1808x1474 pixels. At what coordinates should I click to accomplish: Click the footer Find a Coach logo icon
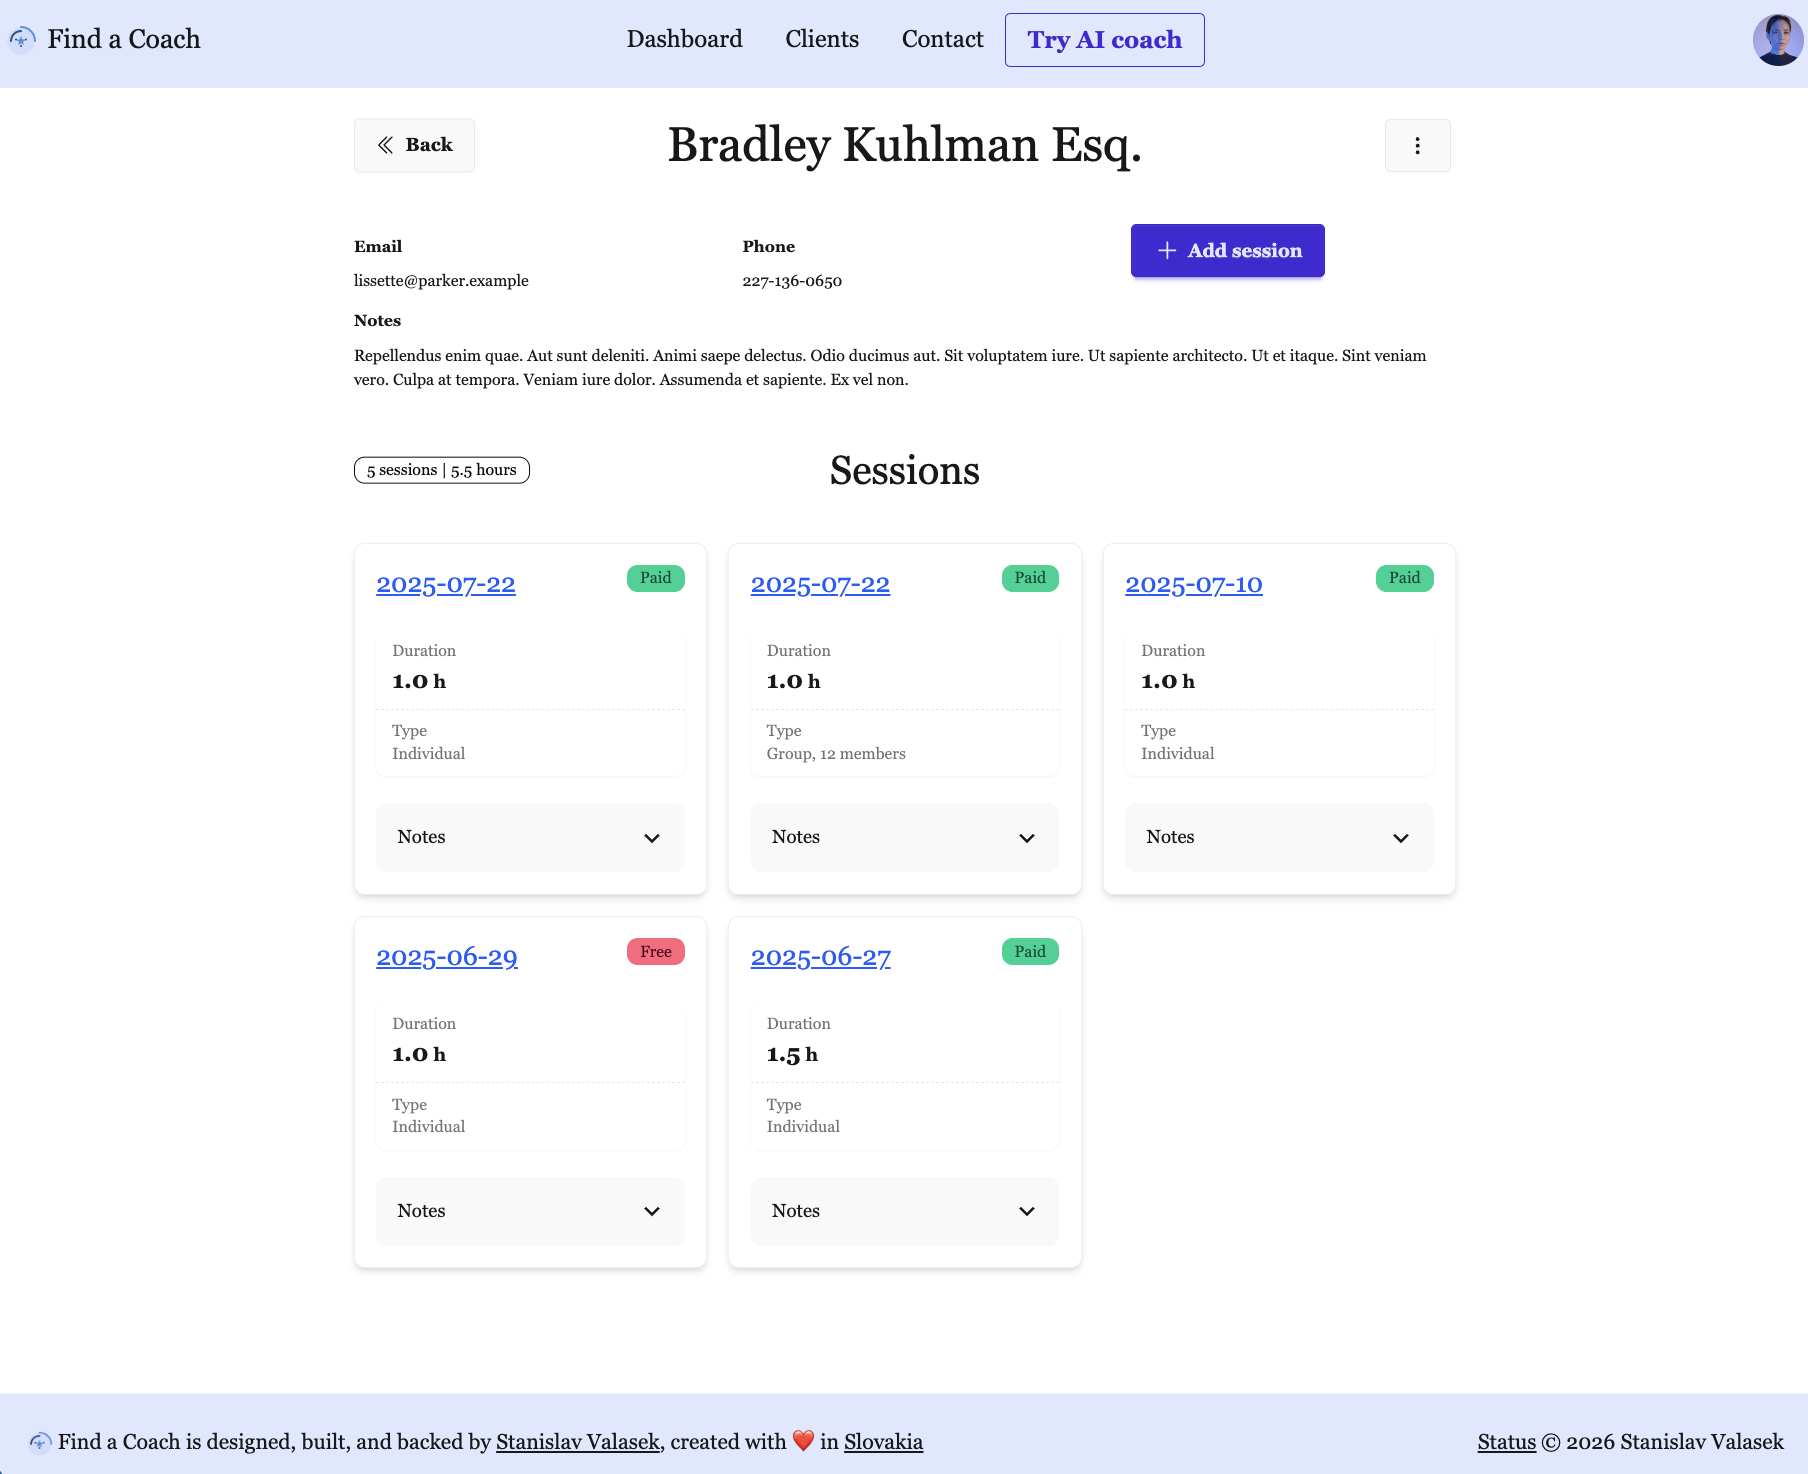pos(40,1442)
